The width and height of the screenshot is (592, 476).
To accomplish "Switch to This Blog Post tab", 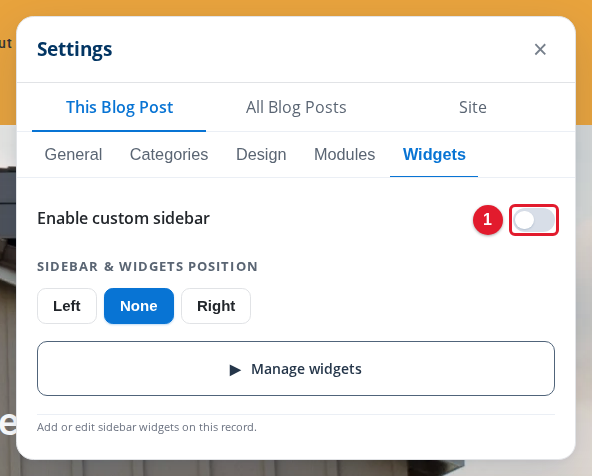I will coord(119,107).
